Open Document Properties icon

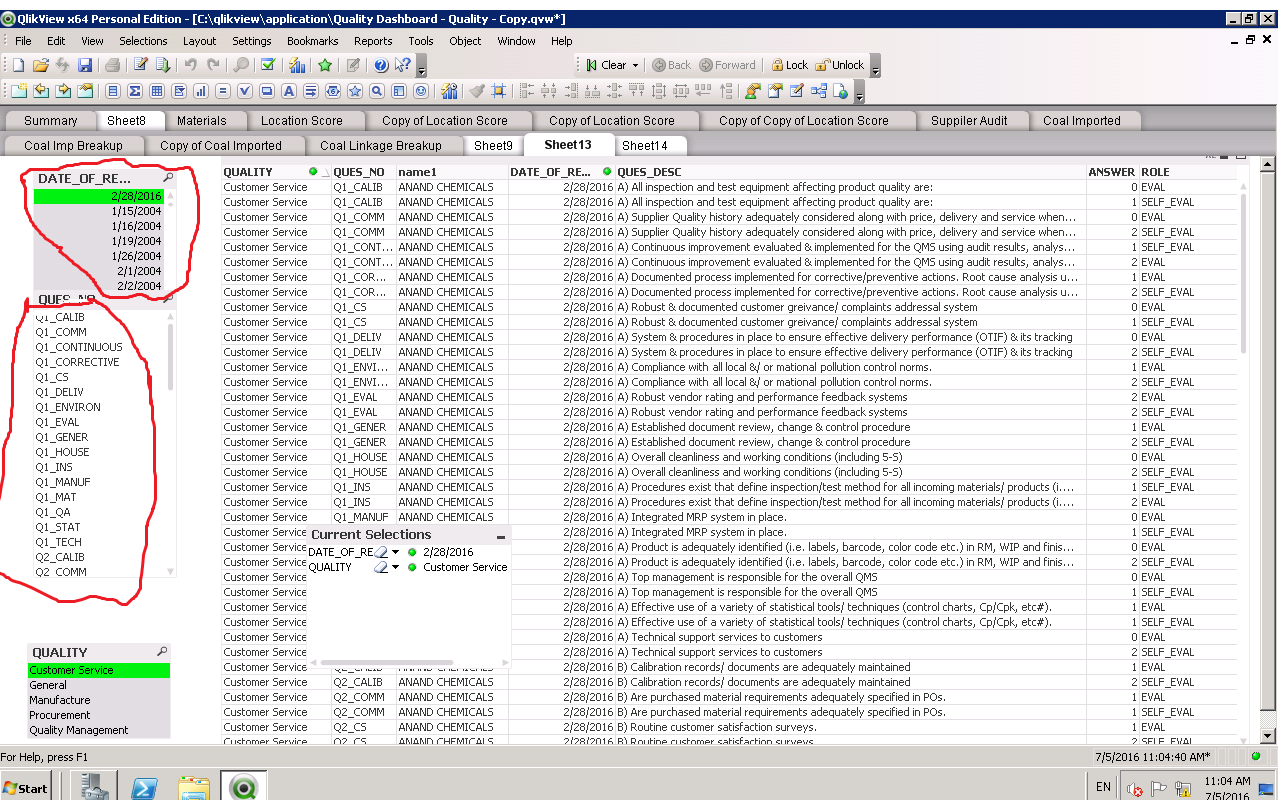pyautogui.click(x=775, y=91)
